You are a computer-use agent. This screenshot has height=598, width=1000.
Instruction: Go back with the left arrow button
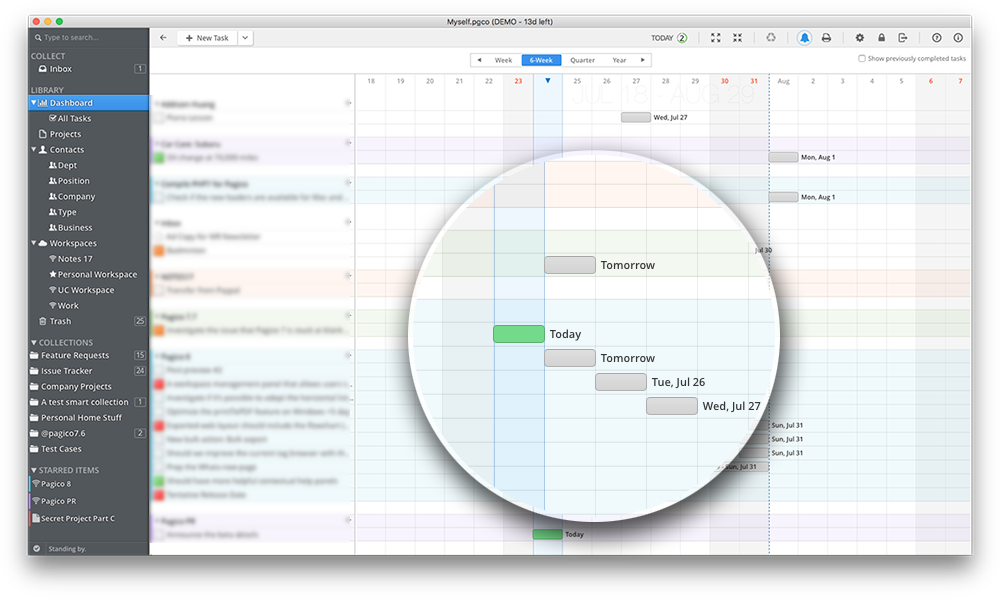[x=163, y=38]
